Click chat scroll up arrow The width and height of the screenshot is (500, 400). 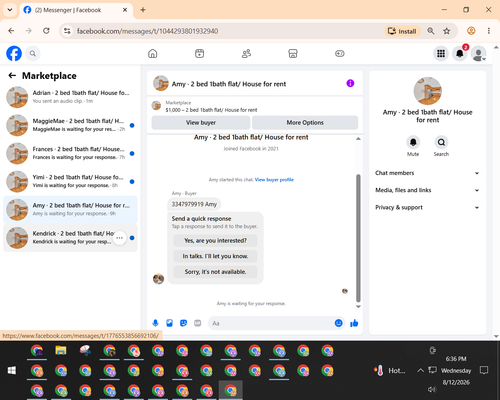point(358,138)
